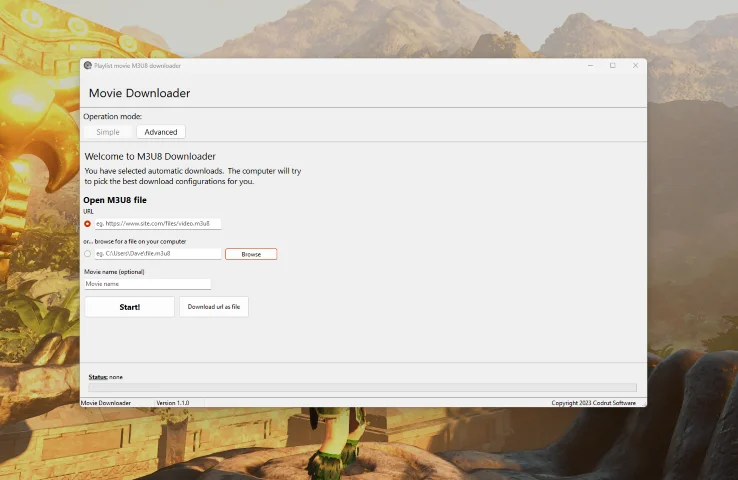The image size is (738, 480).
Task: Focus the Movie name input field
Action: pyautogui.click(x=147, y=284)
